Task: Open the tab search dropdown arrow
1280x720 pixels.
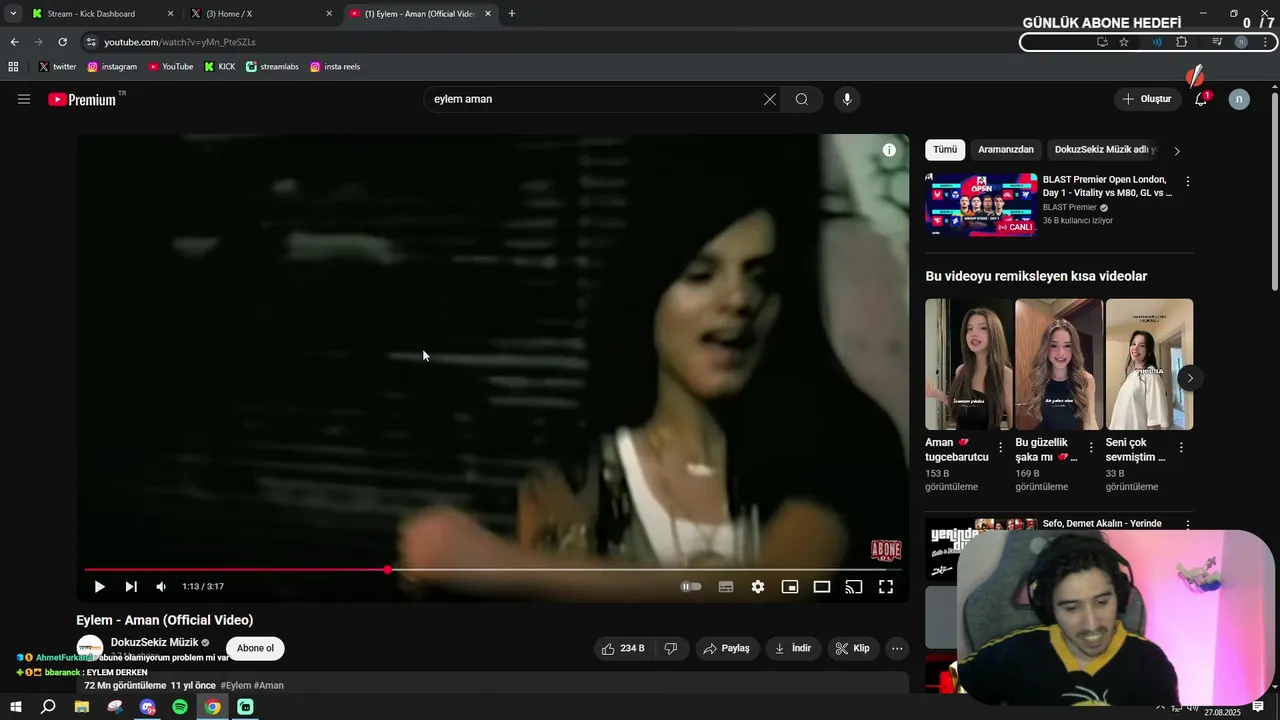Action: point(13,14)
